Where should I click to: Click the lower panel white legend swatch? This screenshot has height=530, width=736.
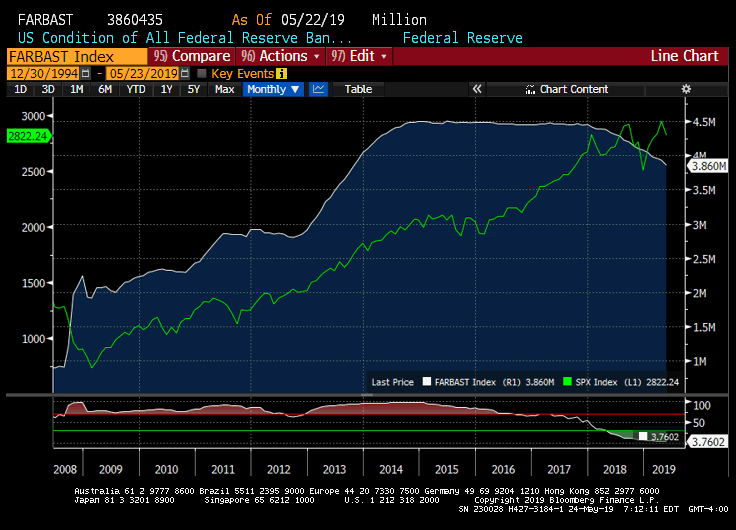click(x=643, y=437)
